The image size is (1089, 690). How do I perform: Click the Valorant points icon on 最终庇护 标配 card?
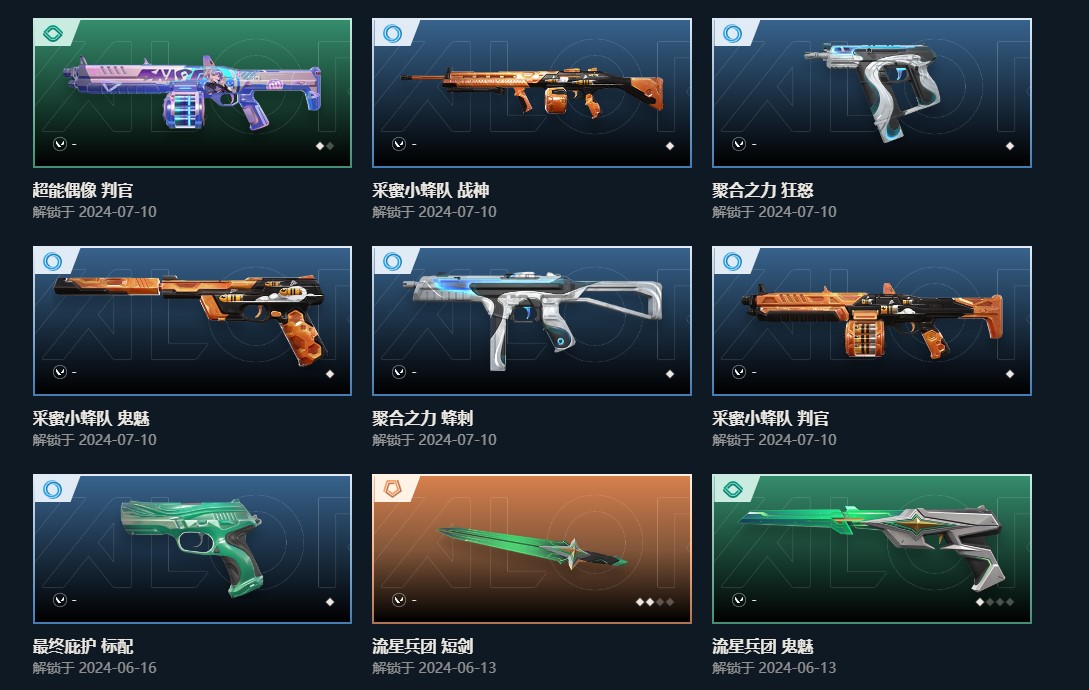[x=60, y=600]
